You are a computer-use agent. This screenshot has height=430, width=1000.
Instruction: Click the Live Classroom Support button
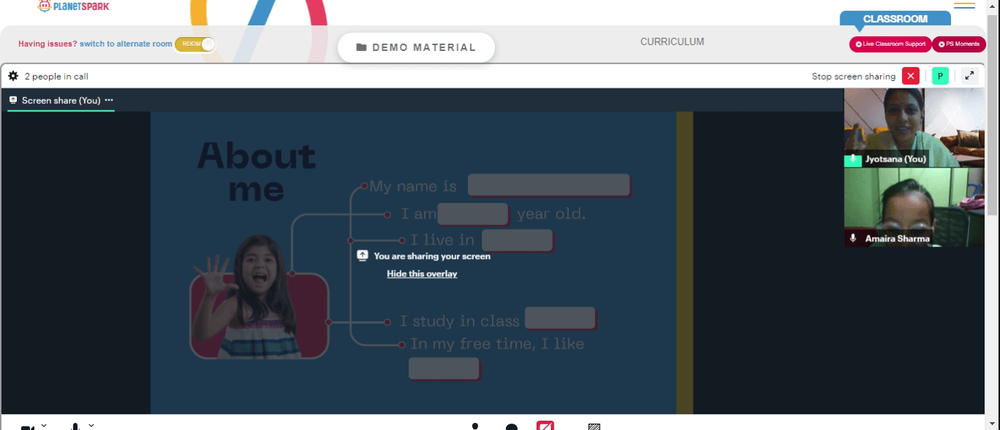click(890, 44)
